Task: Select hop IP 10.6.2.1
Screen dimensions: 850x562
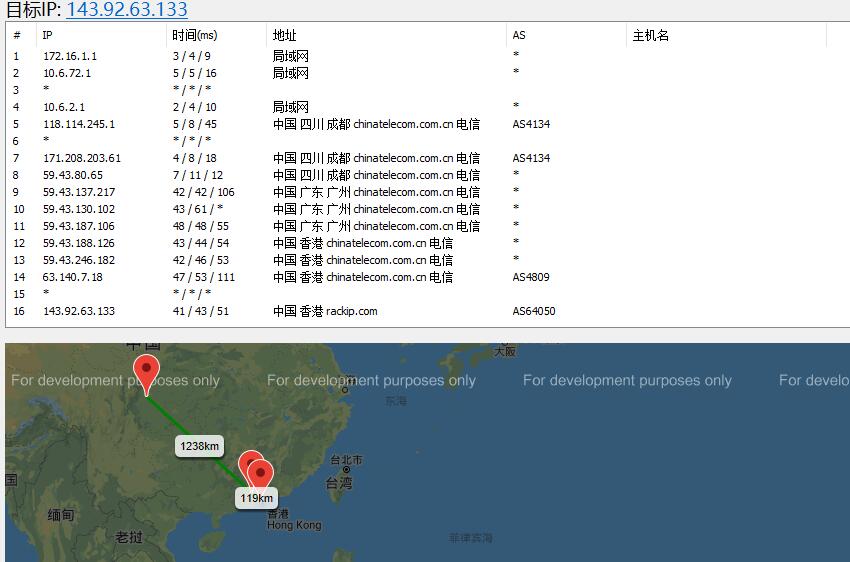Action: point(64,107)
